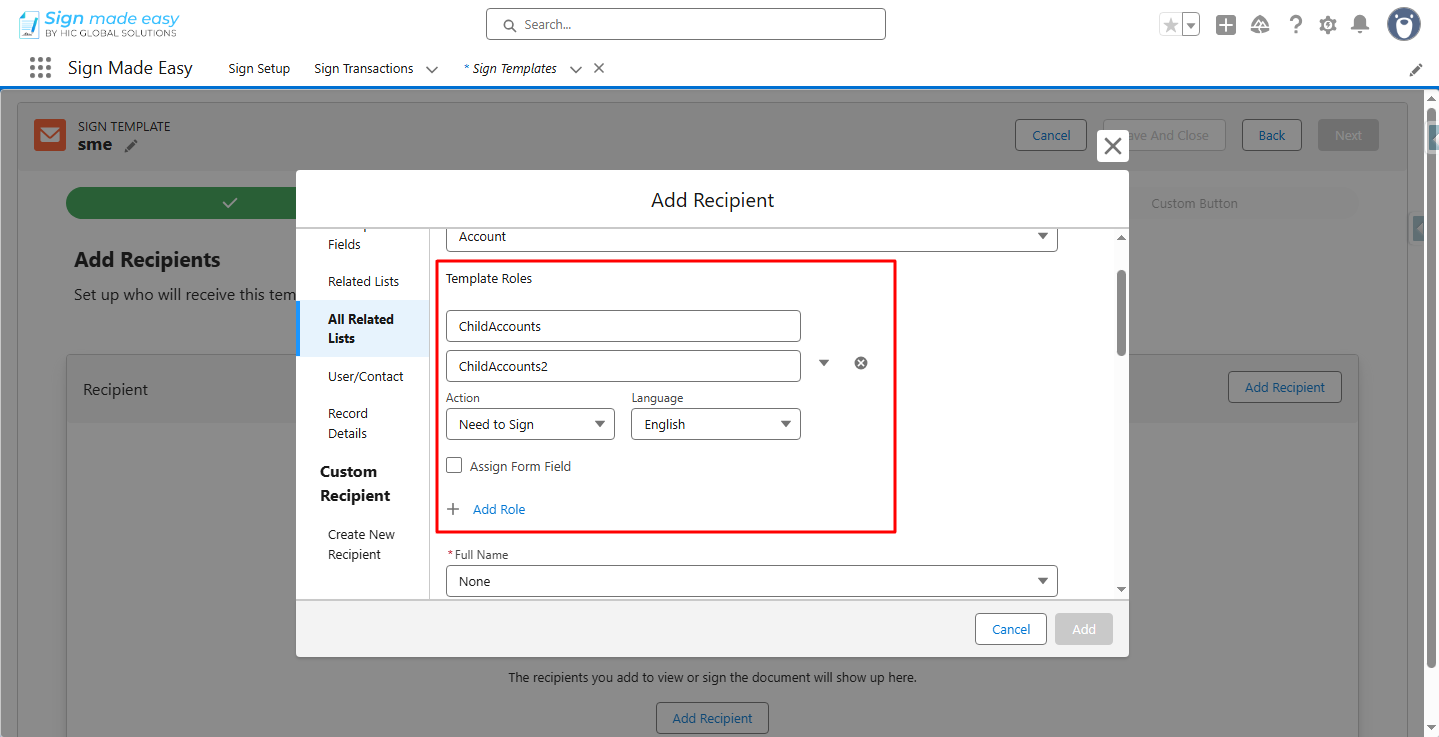Click the plus icon to add new item
This screenshot has height=737, width=1439.
point(1225,24)
